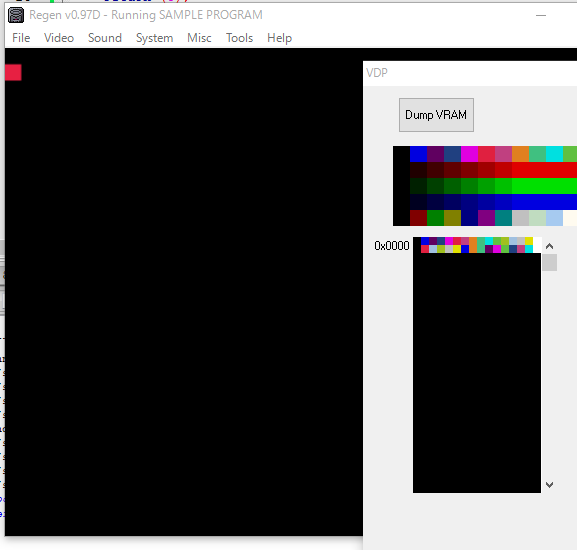Select the blue swatch in top palette row

(x=418, y=154)
